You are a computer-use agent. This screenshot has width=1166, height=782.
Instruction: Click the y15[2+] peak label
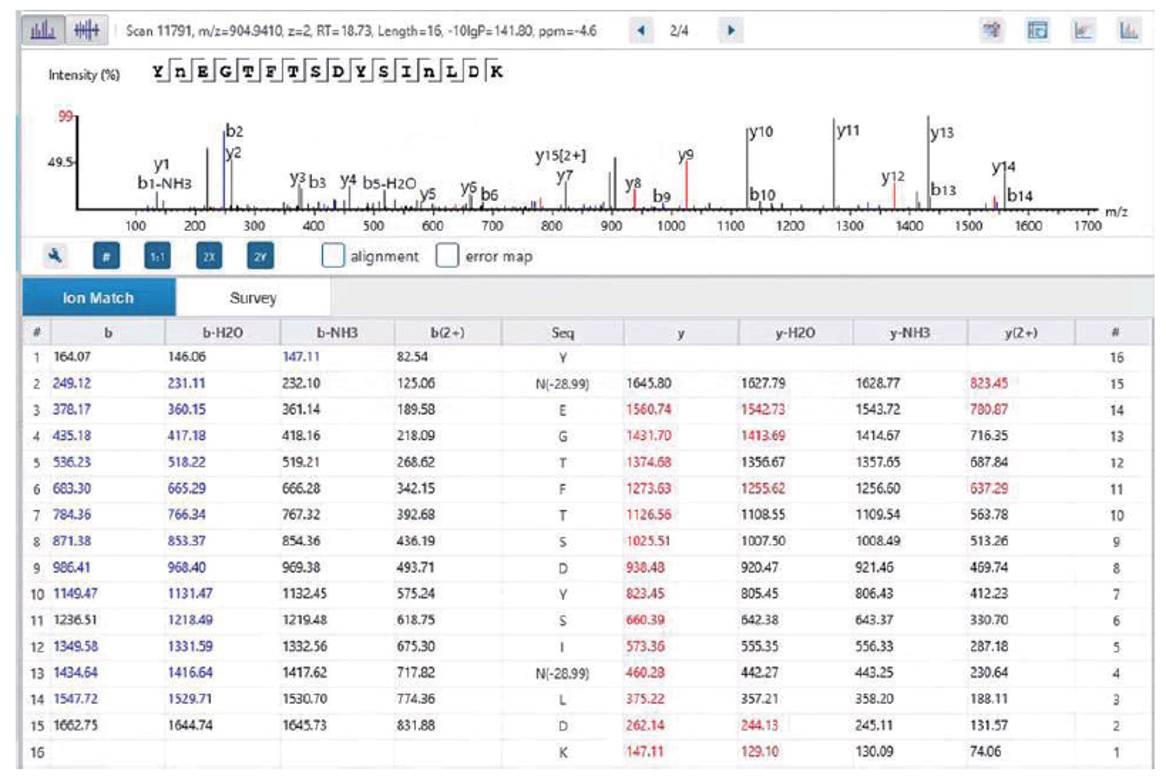(x=561, y=155)
